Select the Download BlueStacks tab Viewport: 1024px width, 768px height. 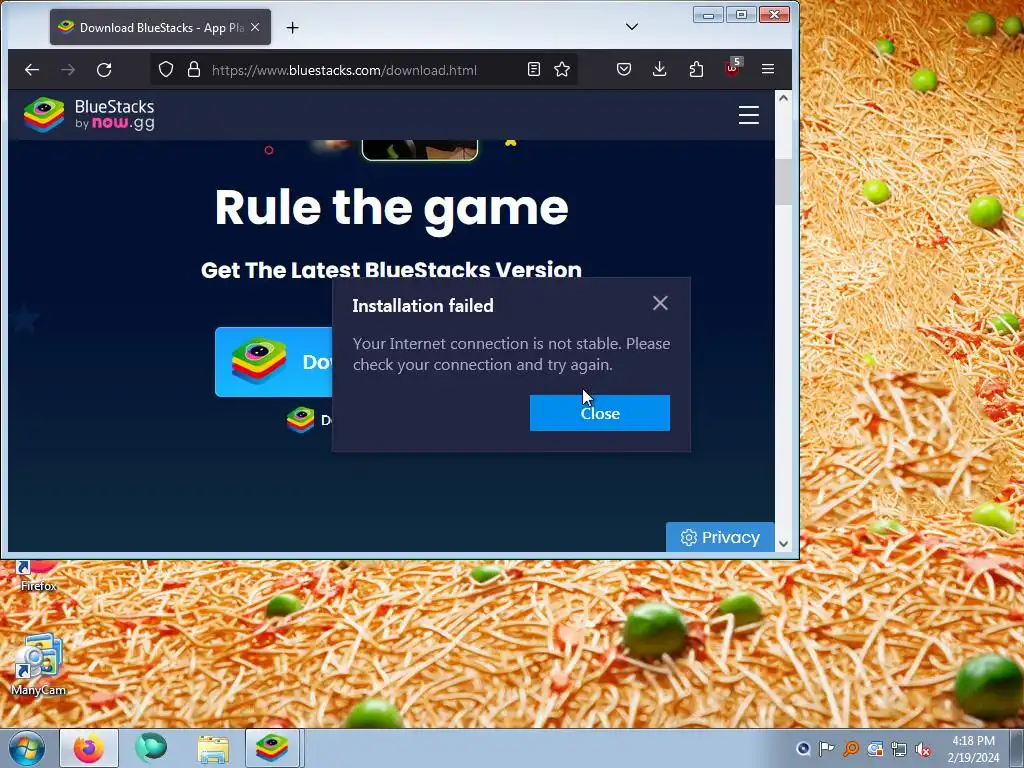161,27
